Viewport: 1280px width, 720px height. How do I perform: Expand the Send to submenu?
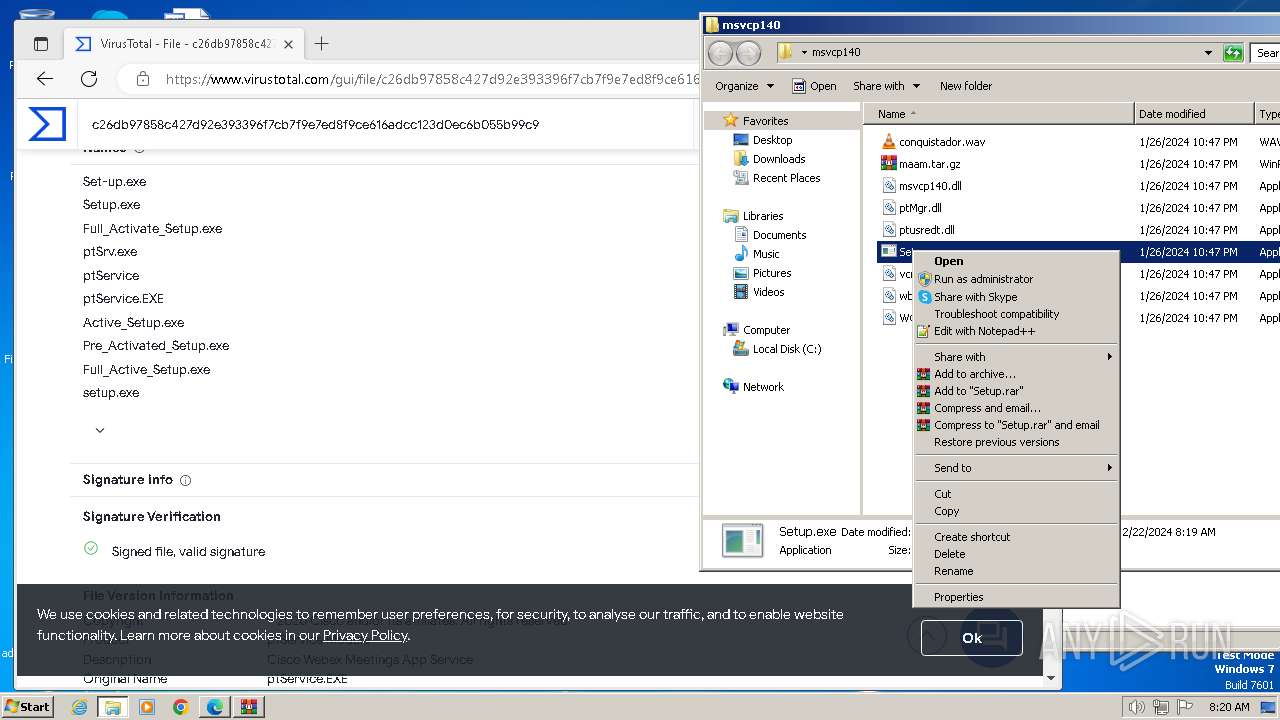click(1016, 468)
